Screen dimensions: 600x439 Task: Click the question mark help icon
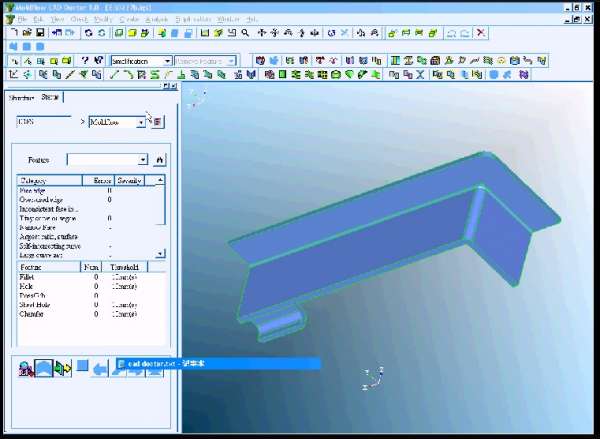click(85, 60)
